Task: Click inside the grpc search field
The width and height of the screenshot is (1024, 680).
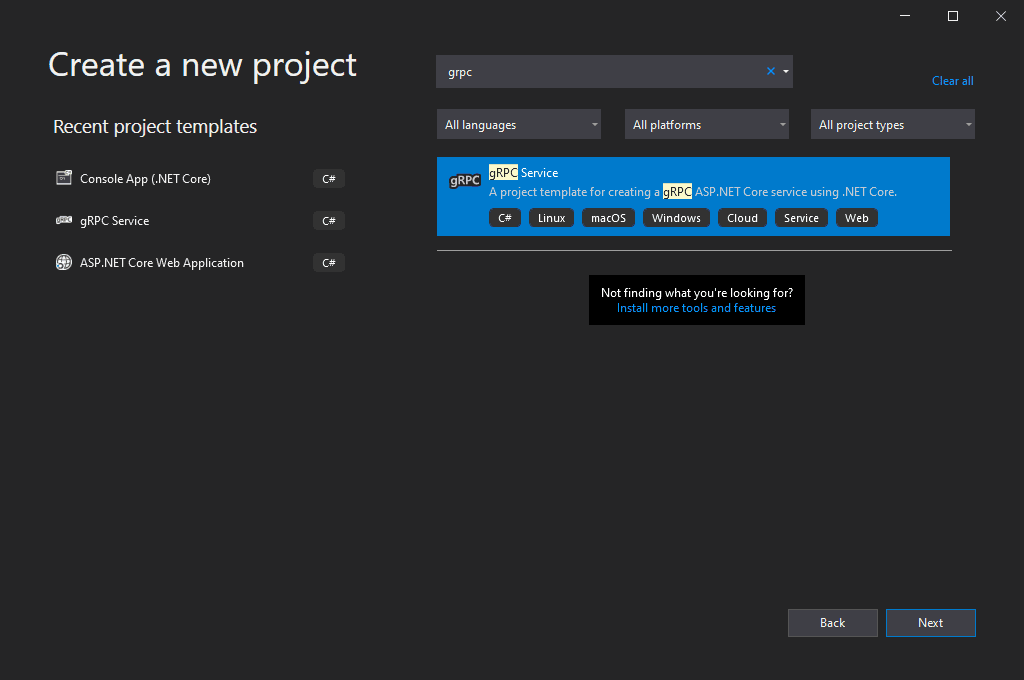Action: click(600, 71)
